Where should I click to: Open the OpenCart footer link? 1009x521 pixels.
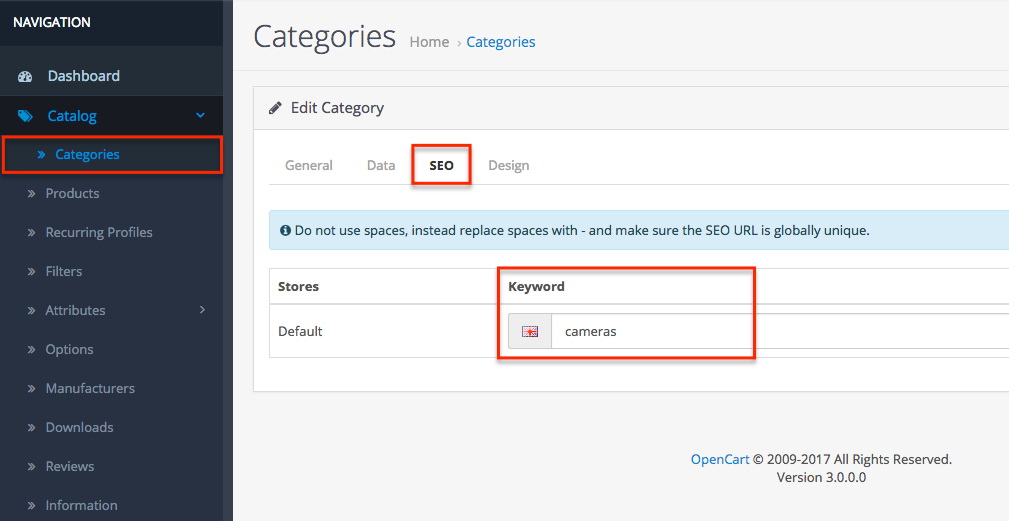click(719, 459)
